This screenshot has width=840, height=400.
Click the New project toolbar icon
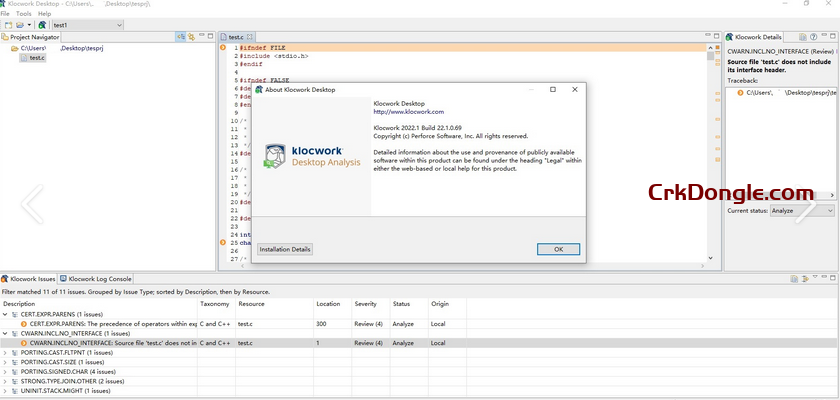click(x=8, y=24)
